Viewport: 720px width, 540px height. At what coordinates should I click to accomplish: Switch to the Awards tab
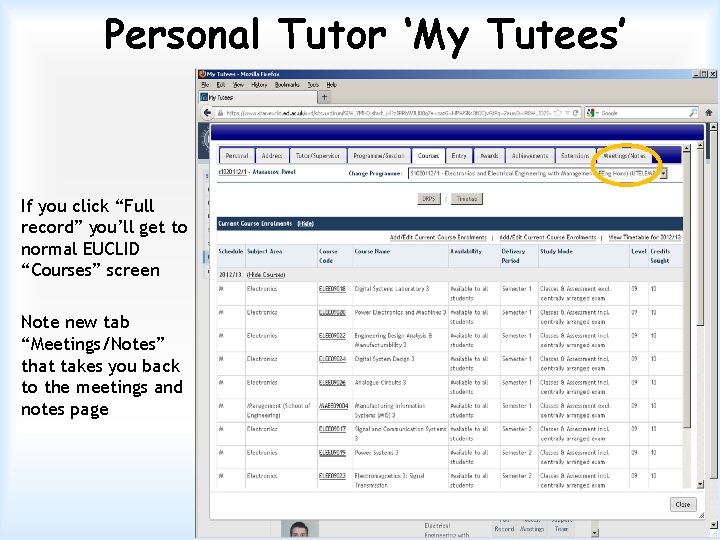pos(489,156)
